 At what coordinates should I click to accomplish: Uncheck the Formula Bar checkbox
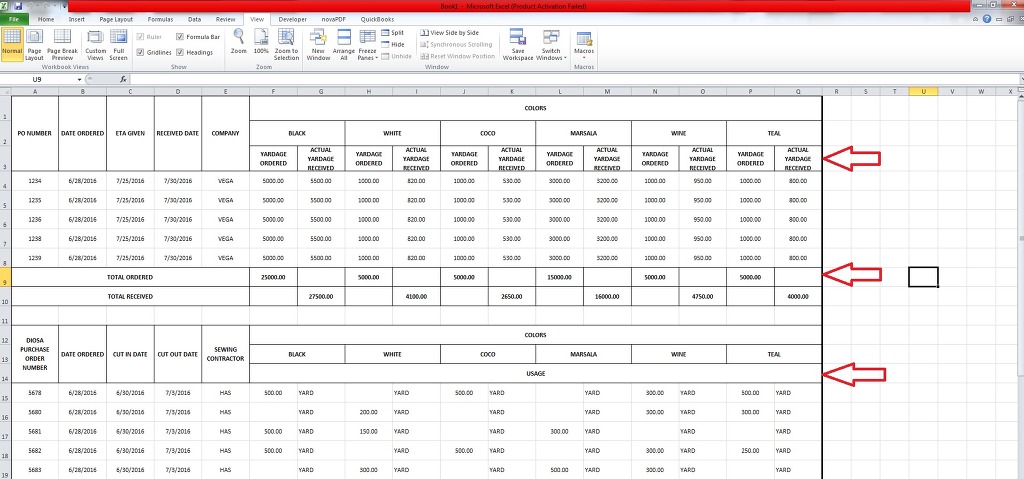tap(179, 37)
